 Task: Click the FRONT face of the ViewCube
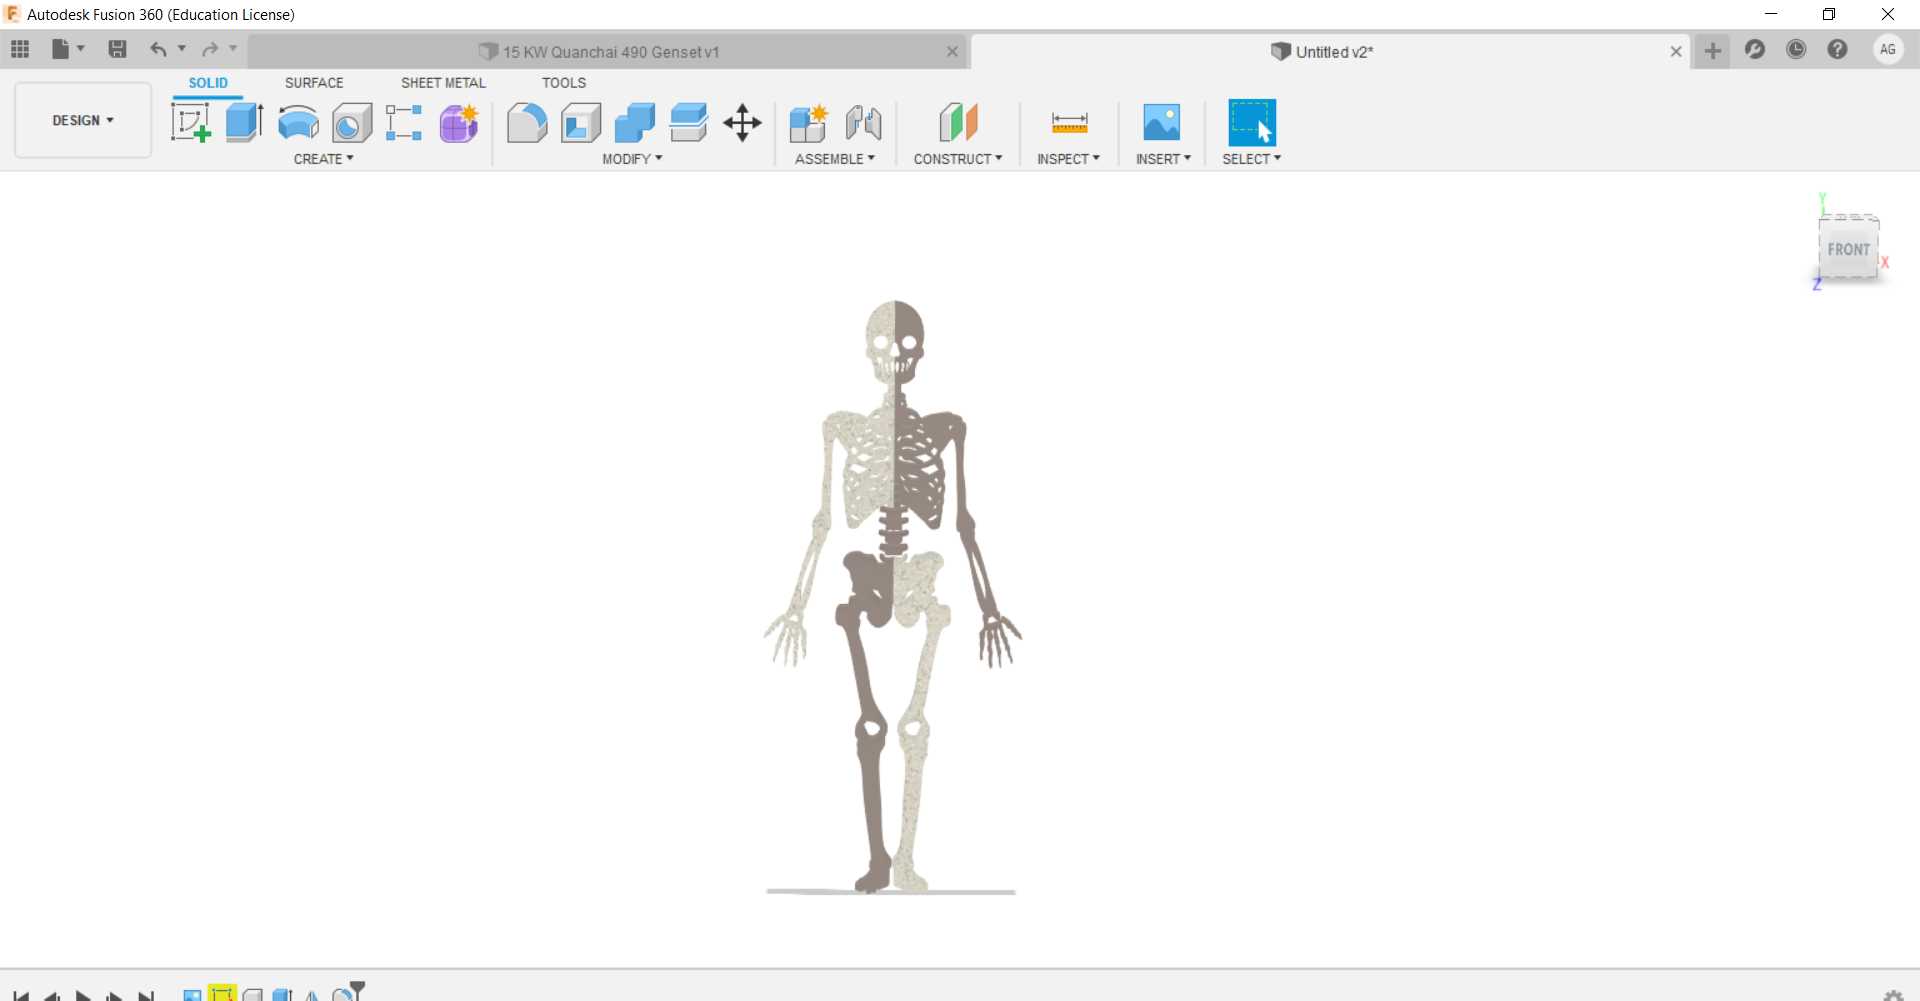[x=1848, y=249]
